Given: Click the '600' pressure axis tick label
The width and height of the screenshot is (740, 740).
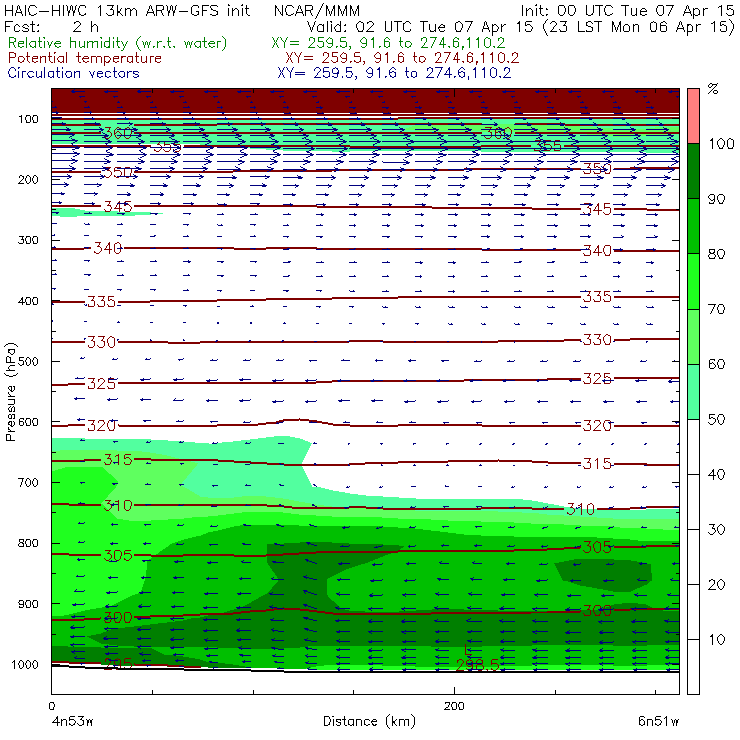Looking at the screenshot, I should 28,422.
